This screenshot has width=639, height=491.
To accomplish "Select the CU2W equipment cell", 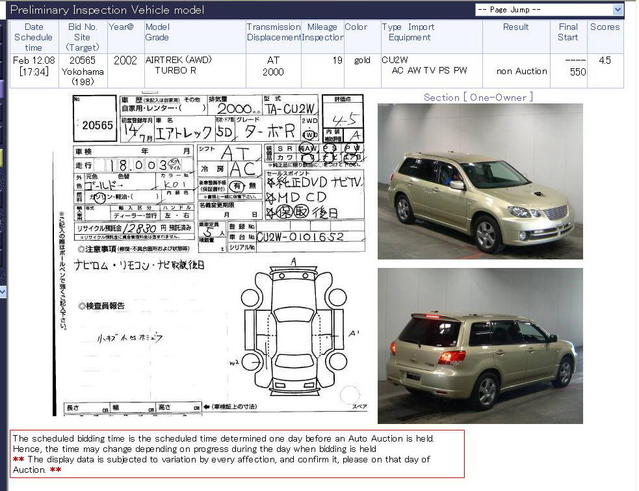I will coord(432,71).
